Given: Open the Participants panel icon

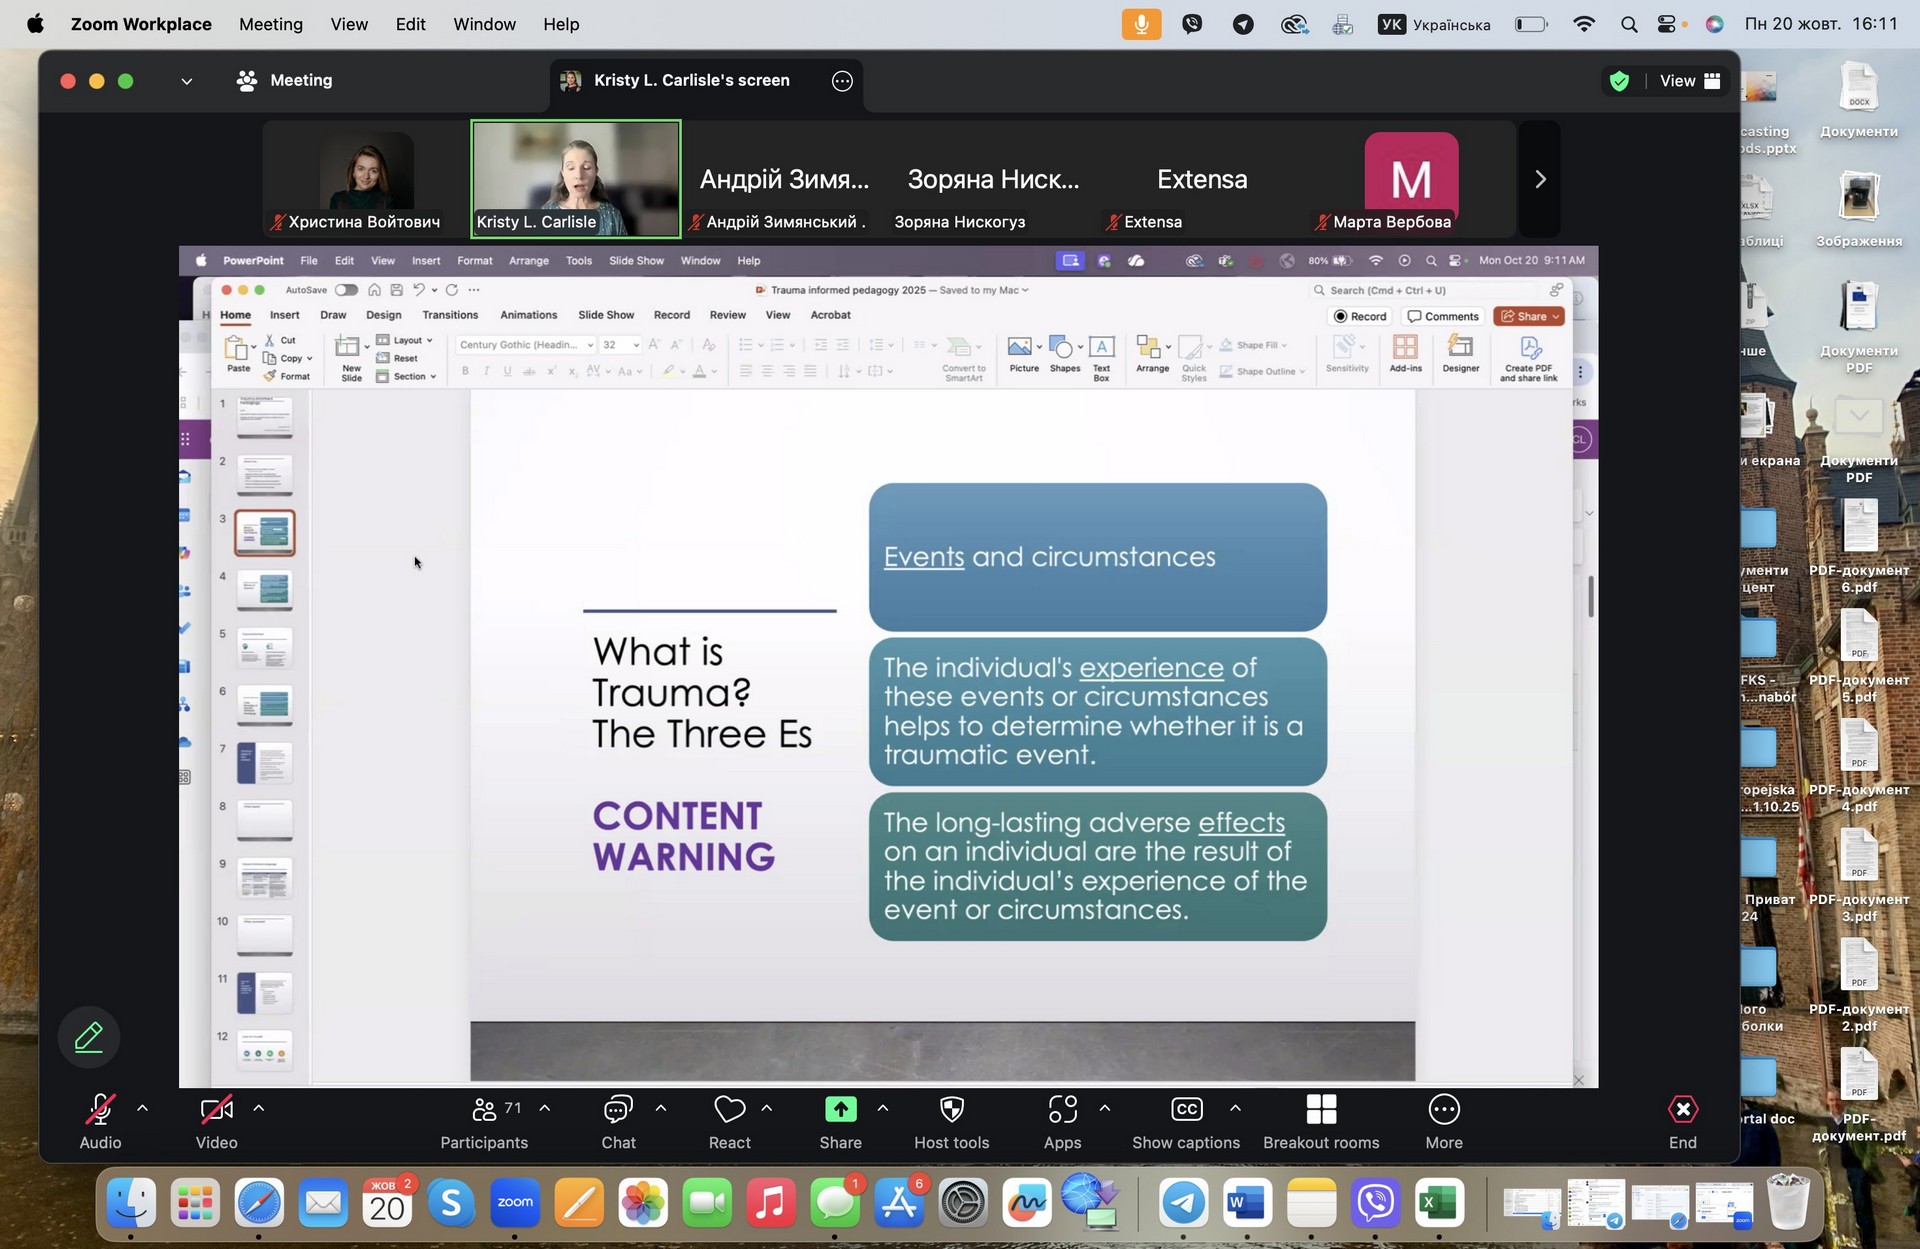Looking at the screenshot, I should click(484, 1110).
